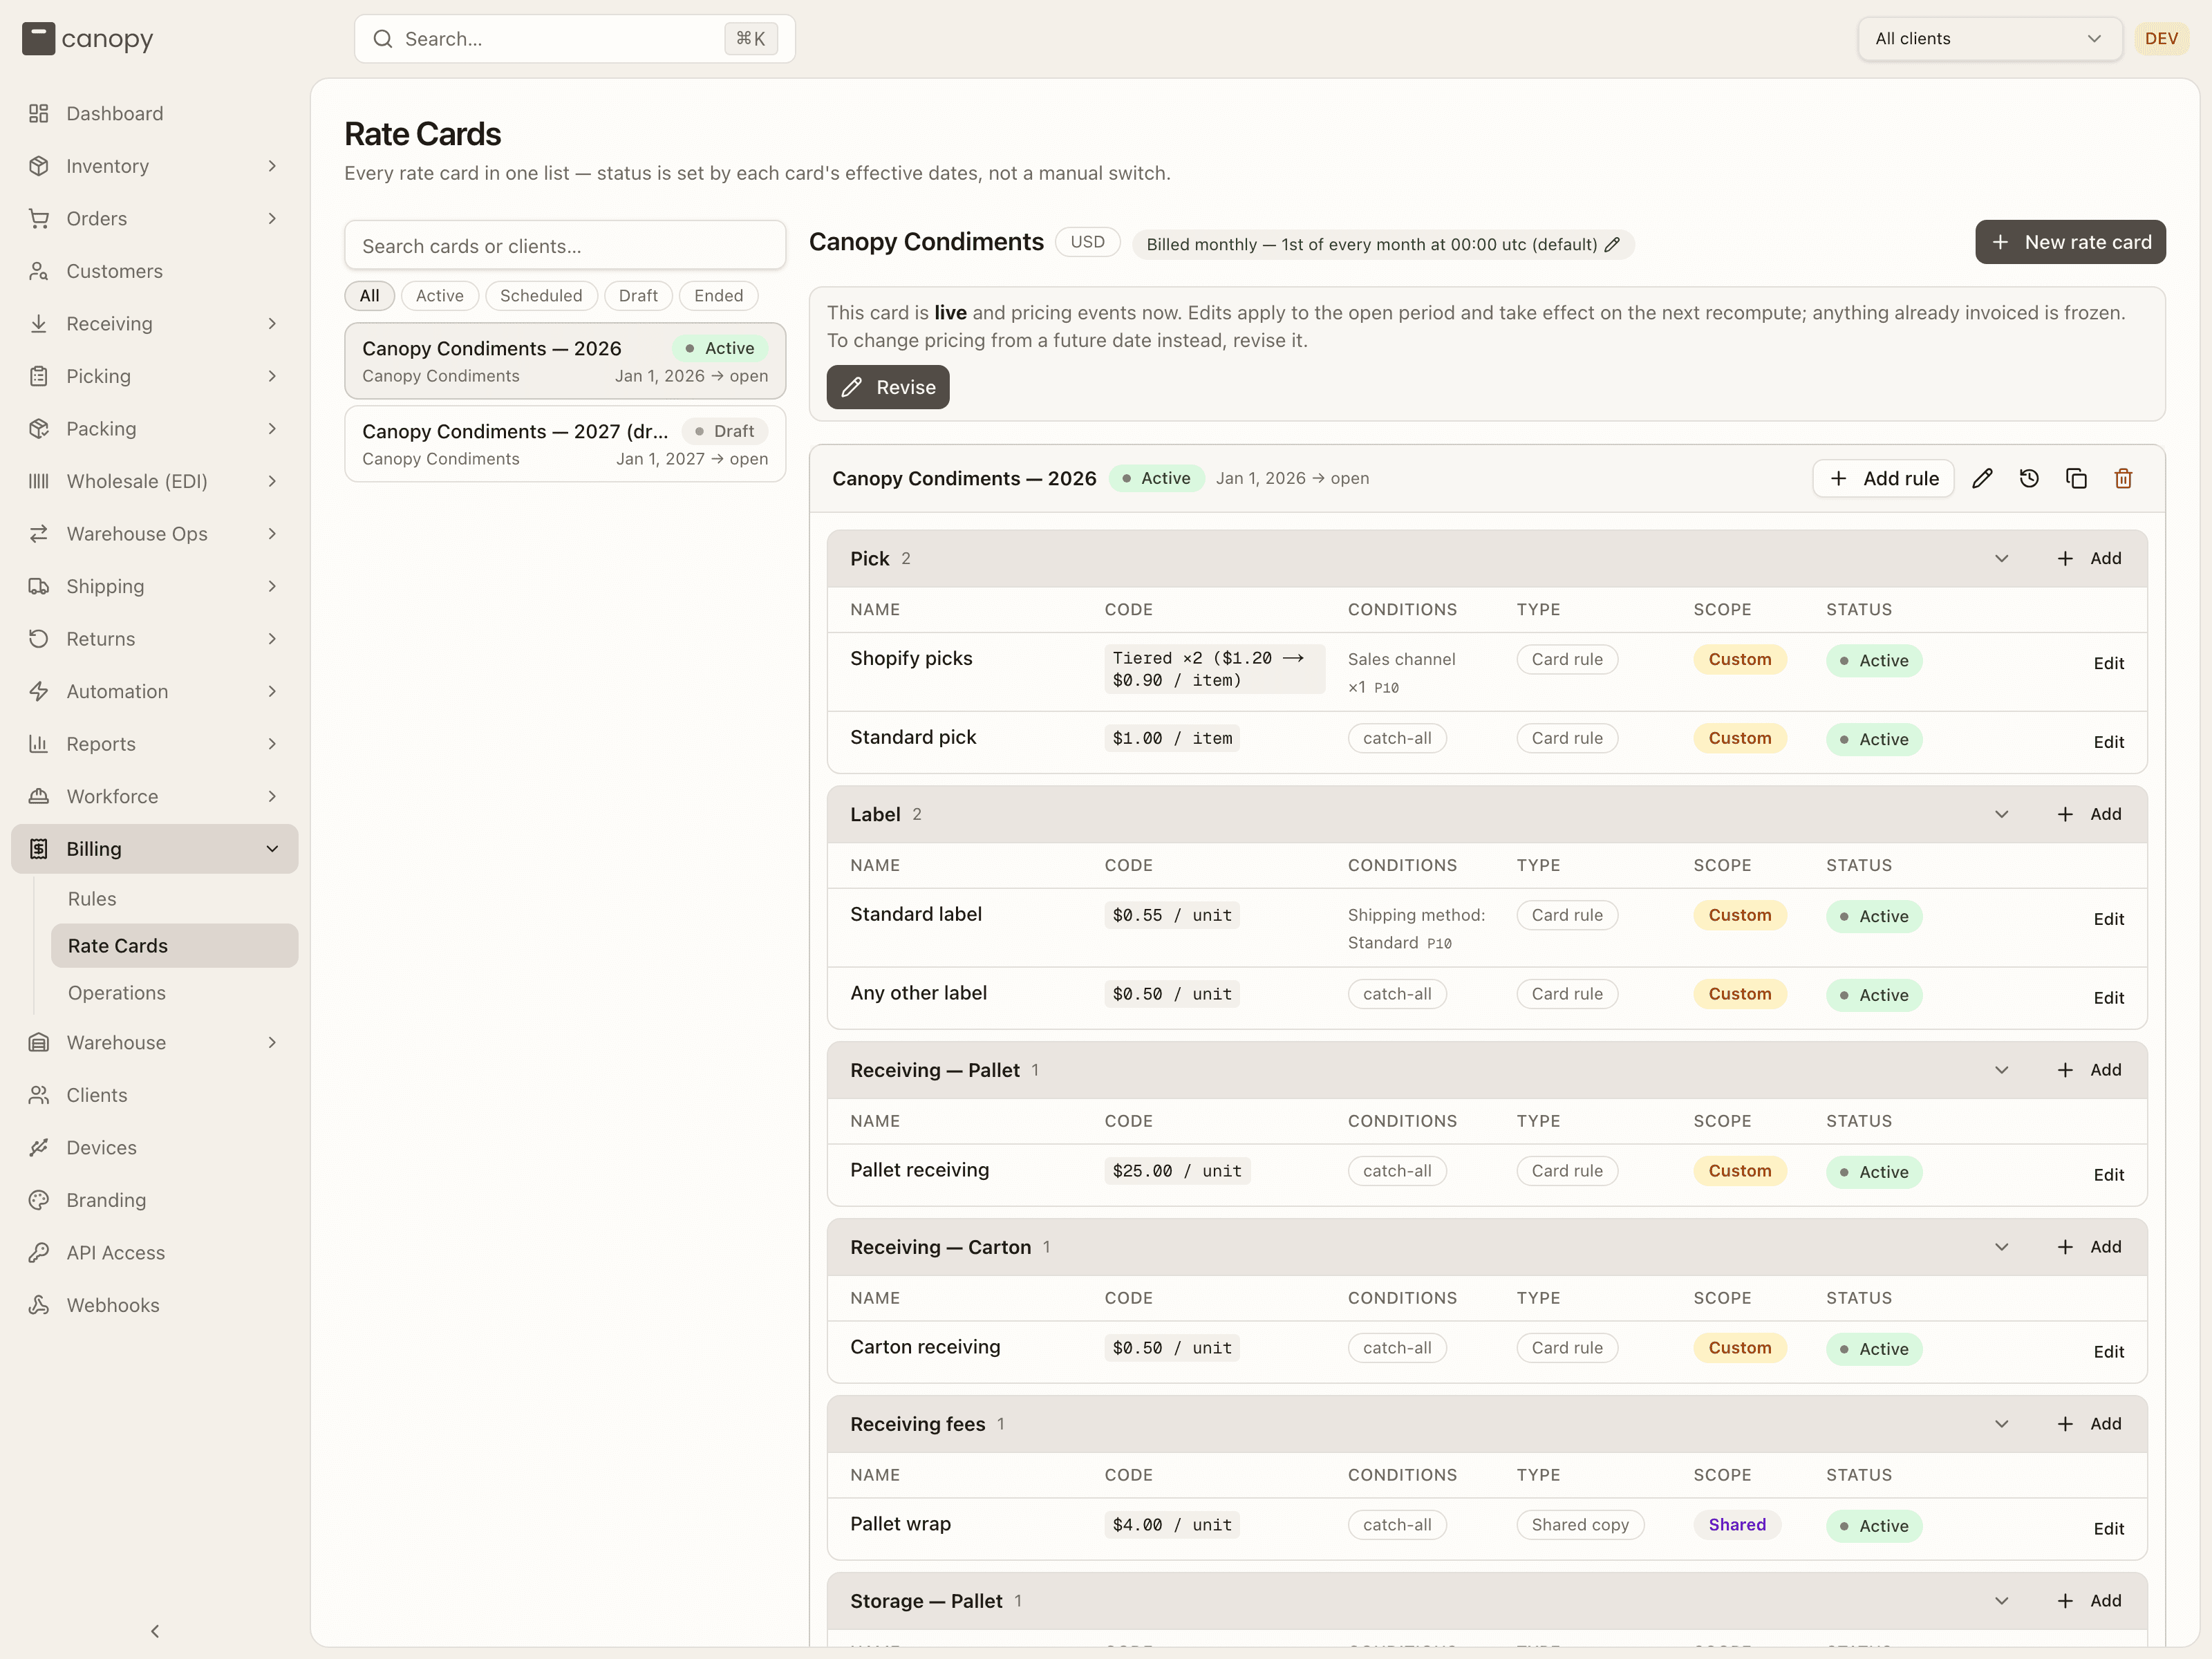The image size is (2212, 1659).
Task: Edit billing schedule via small pencil icon
Action: pos(1612,245)
